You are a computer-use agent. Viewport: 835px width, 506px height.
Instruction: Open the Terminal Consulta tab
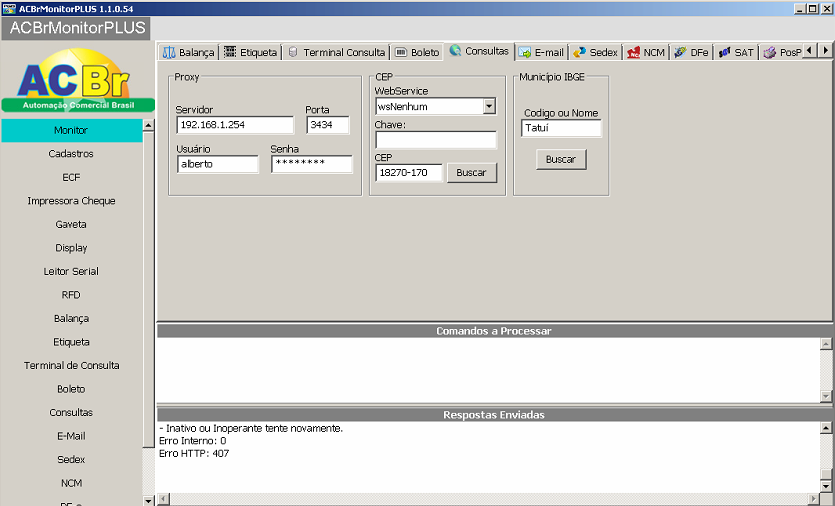click(337, 52)
